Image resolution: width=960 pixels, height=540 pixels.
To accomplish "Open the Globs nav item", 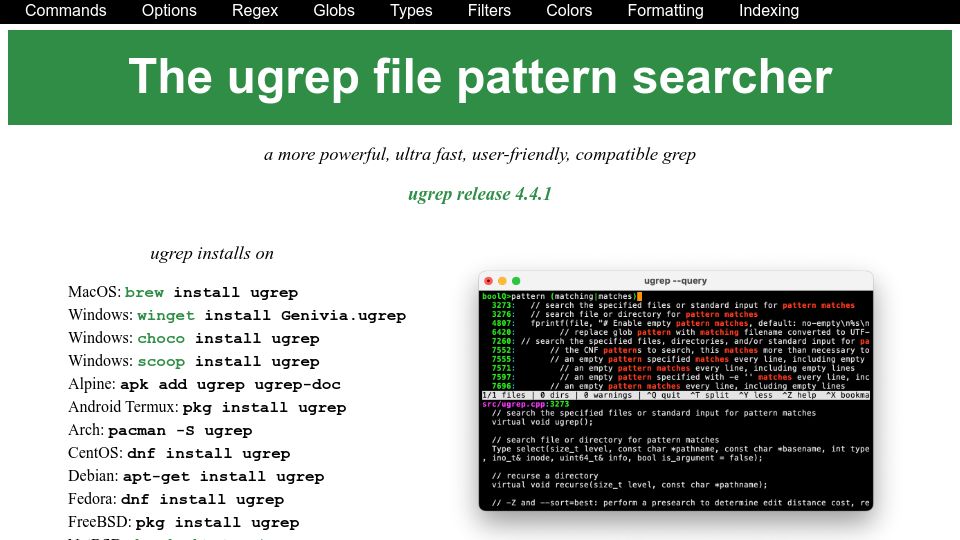I will [334, 10].
